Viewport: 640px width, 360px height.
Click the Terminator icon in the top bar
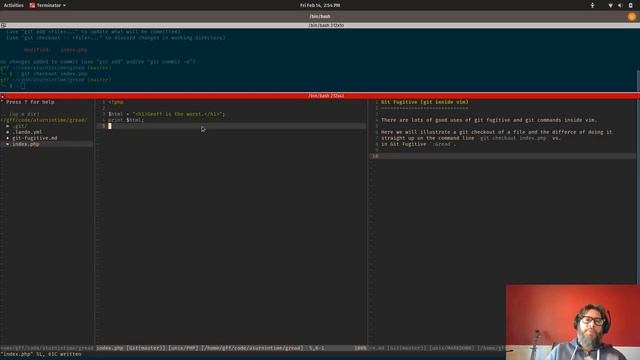tap(32, 5)
